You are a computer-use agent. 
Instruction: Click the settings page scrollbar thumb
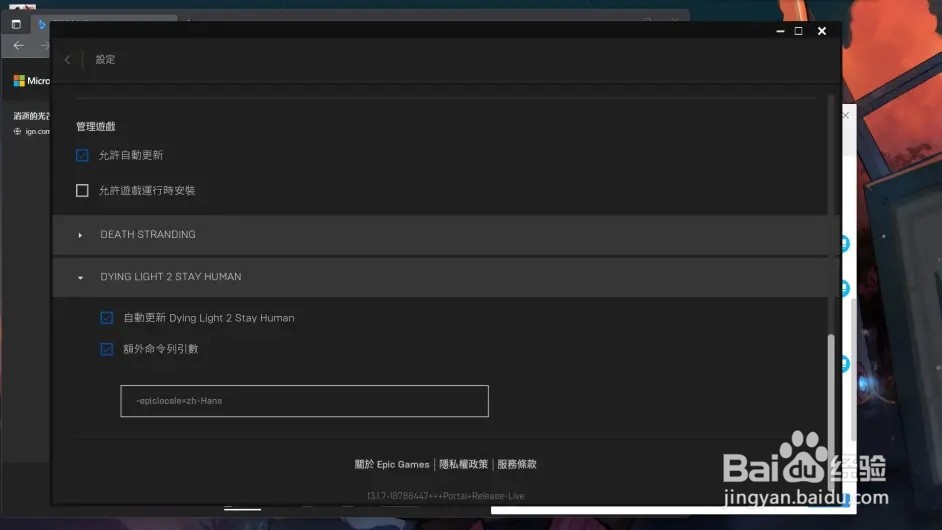click(x=831, y=413)
